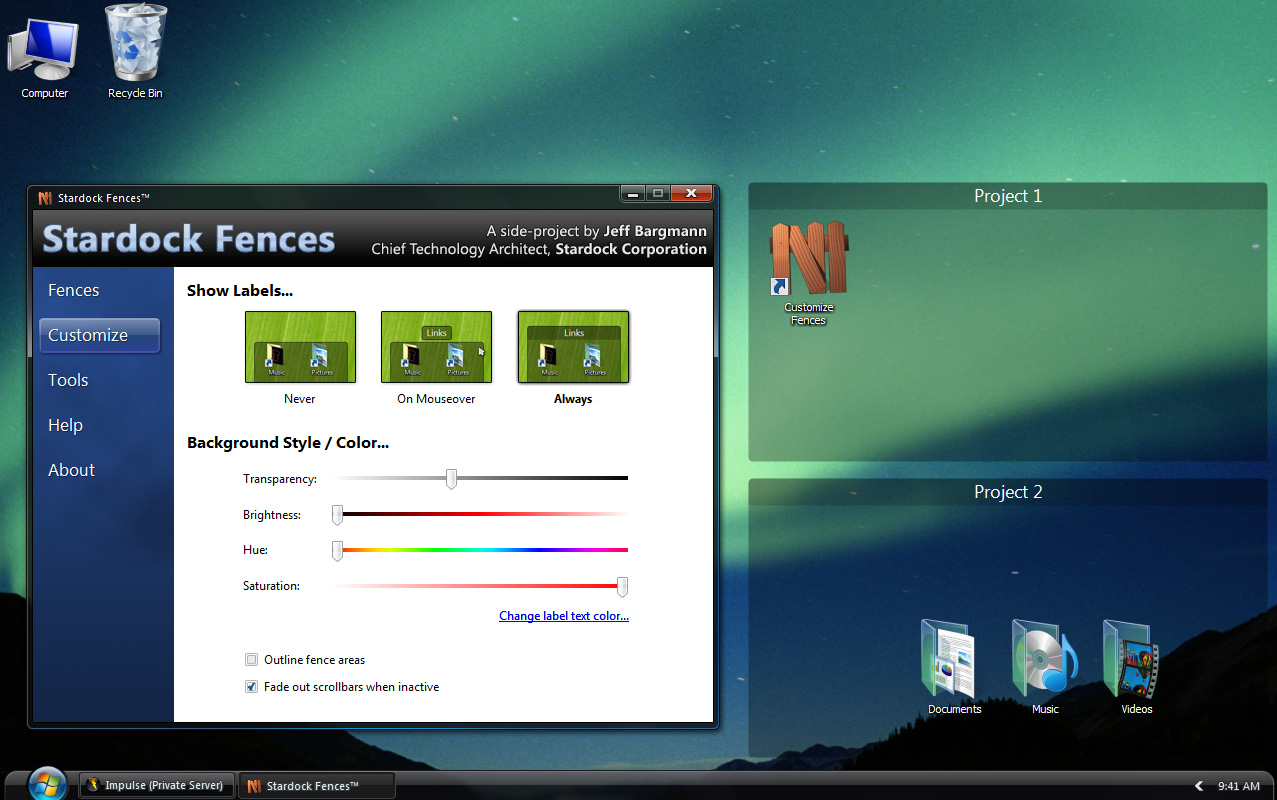Expand the hidden system tray icons arrow
This screenshot has width=1277, height=800.
pos(1199,786)
